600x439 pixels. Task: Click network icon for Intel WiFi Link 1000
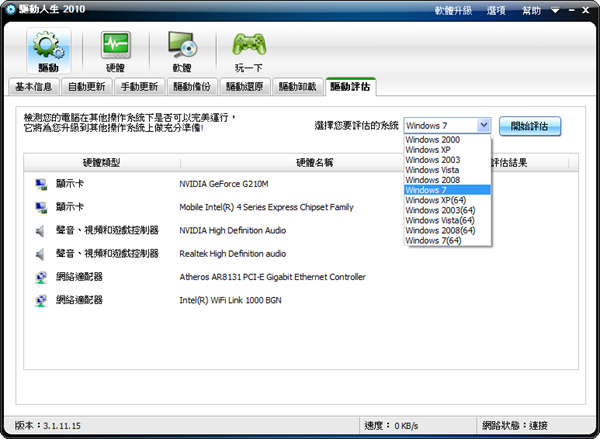(41, 301)
